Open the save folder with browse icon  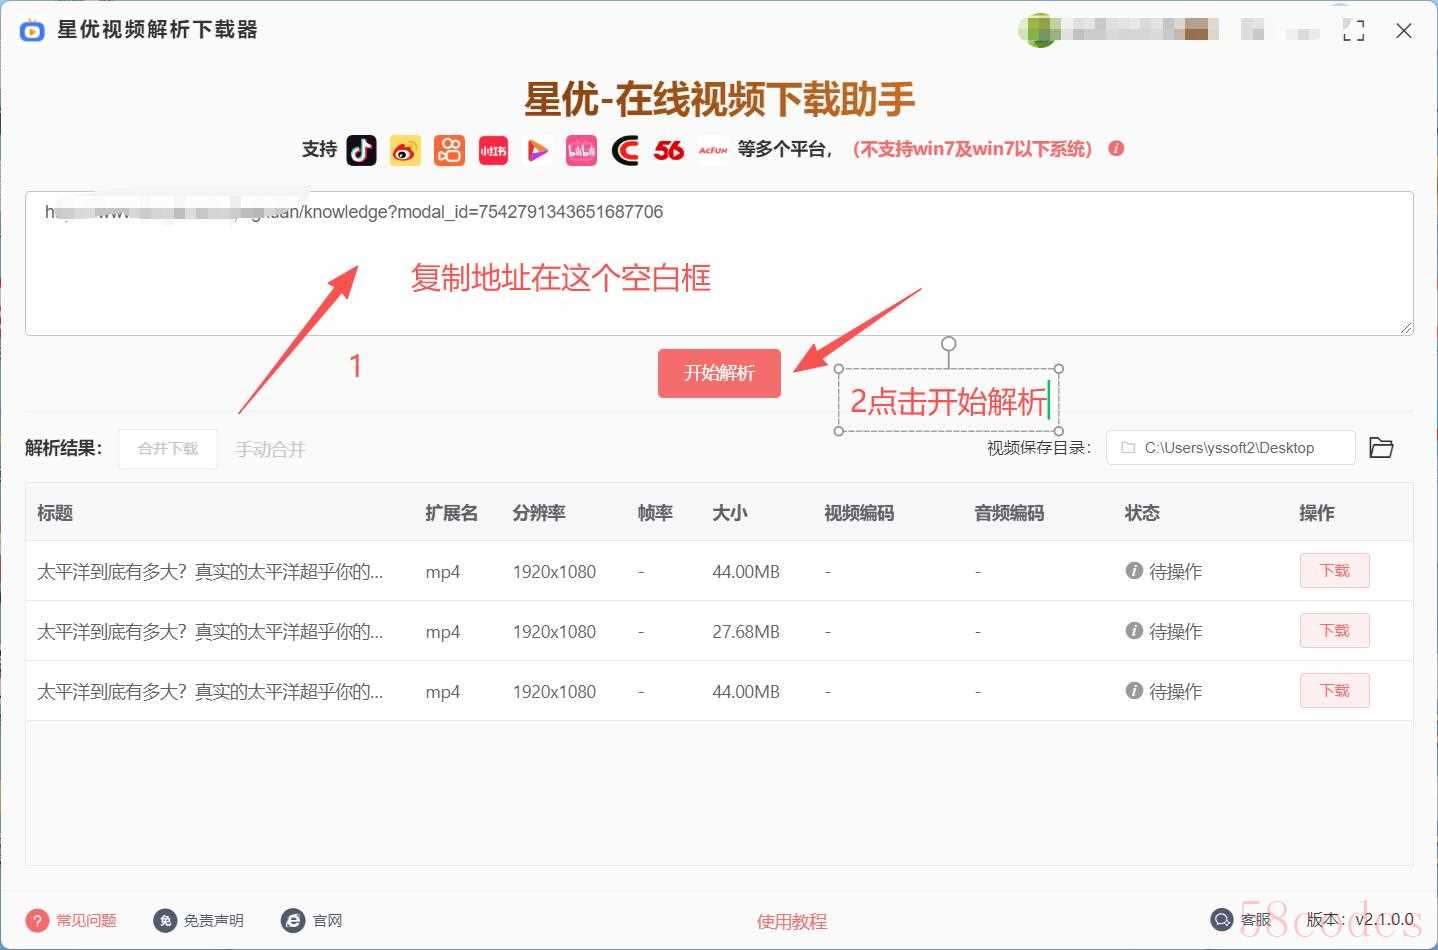(x=1381, y=447)
